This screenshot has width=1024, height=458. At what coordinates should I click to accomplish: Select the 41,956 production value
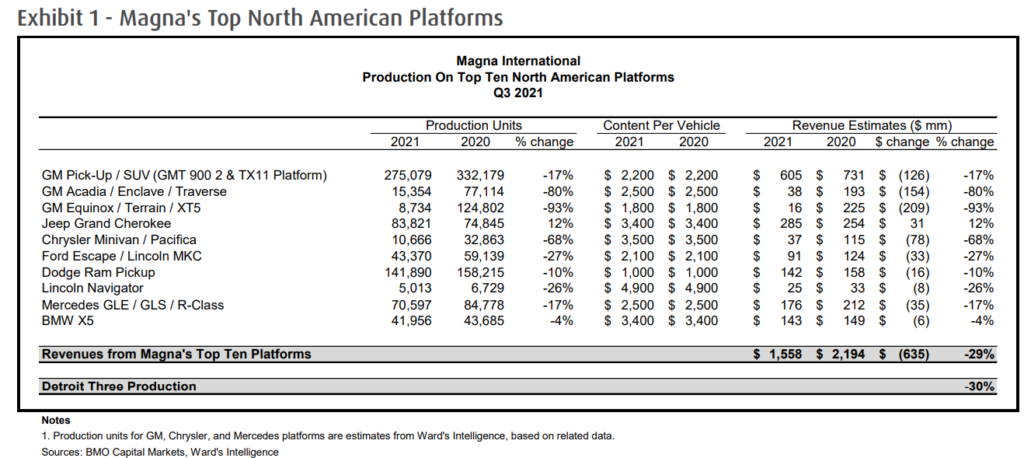pos(411,321)
